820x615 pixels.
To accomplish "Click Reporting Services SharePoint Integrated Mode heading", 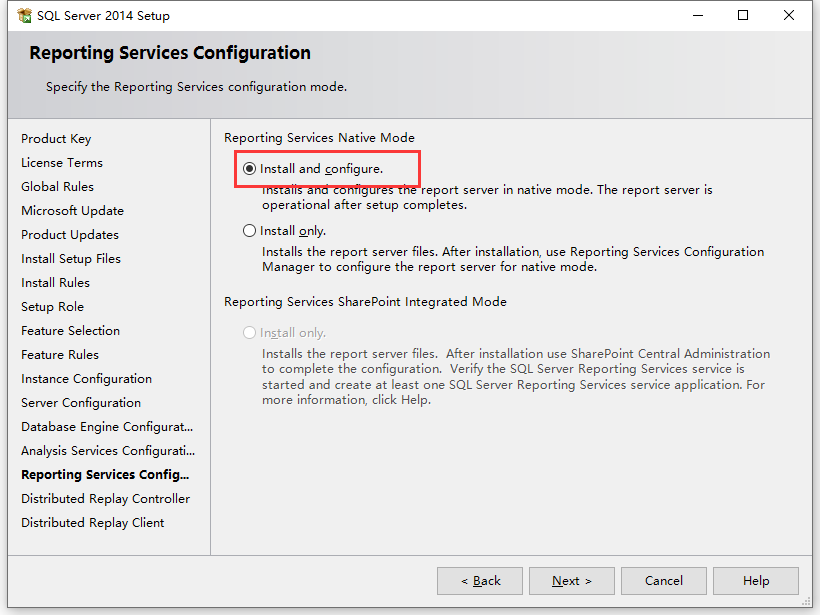I will coord(365,302).
